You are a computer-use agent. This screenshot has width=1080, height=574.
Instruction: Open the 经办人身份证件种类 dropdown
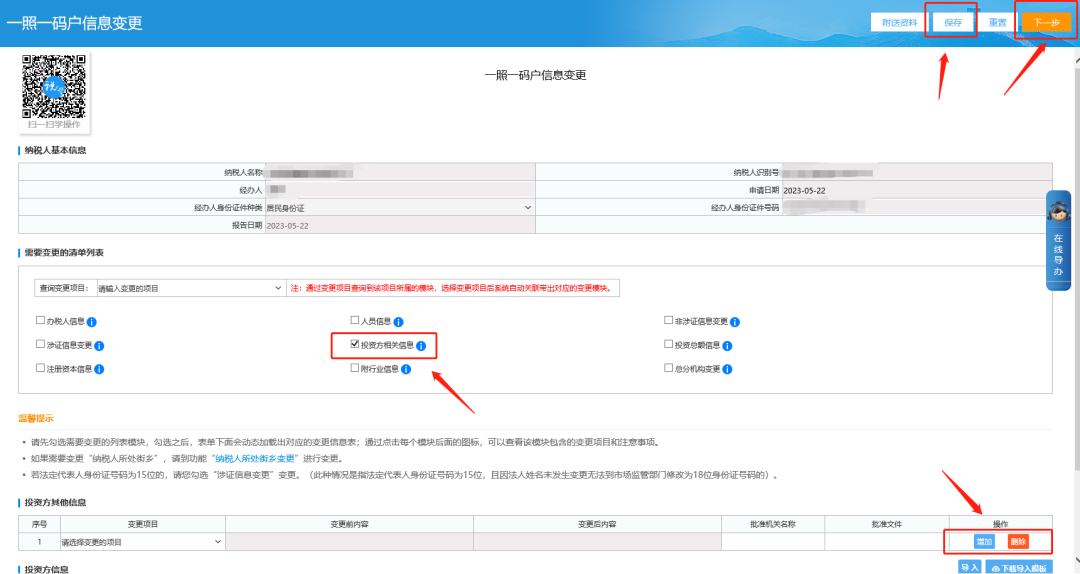(x=399, y=207)
